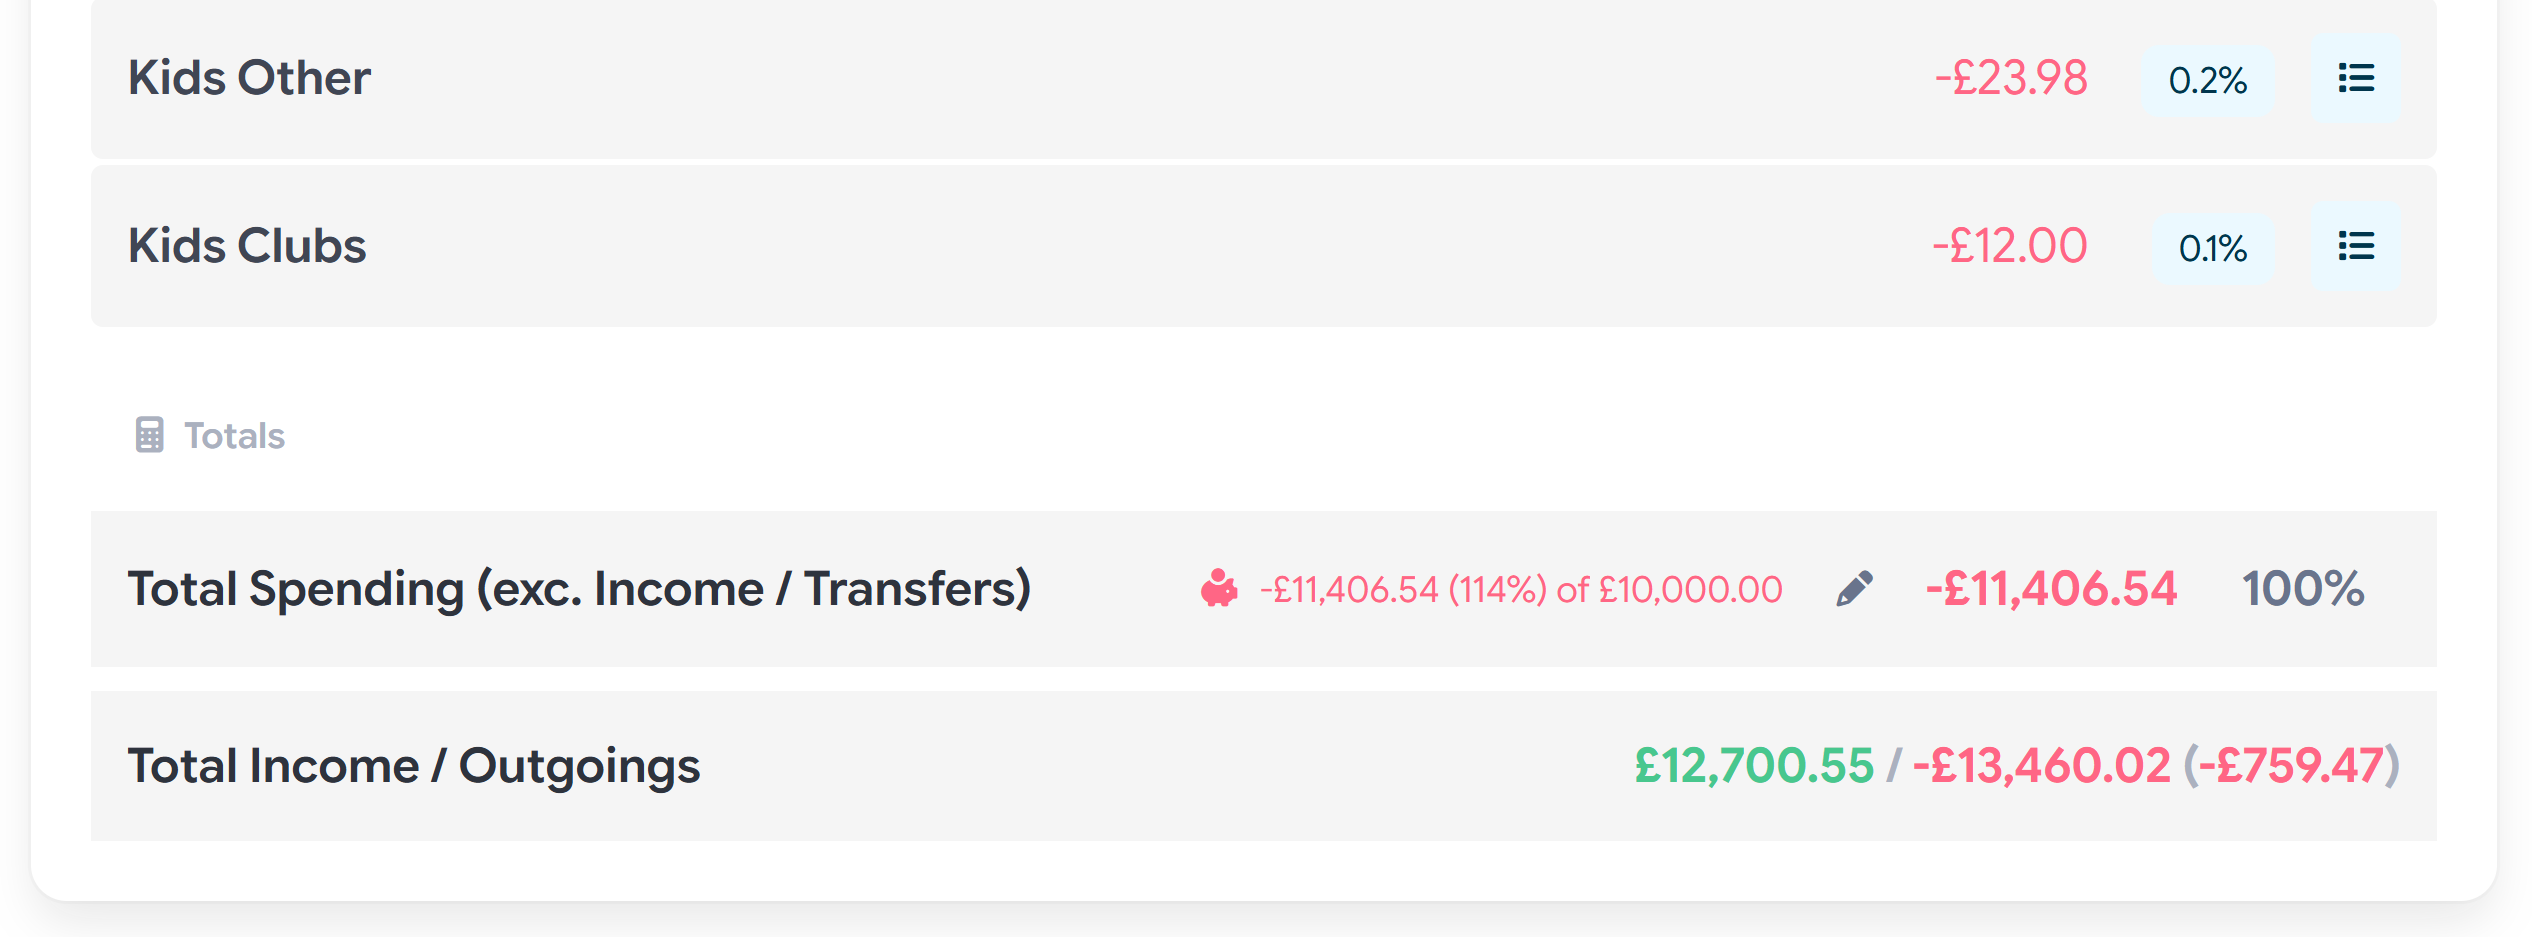Image resolution: width=2532 pixels, height=937 pixels.
Task: Click the green £12,700.55 income figure
Action: [1754, 766]
